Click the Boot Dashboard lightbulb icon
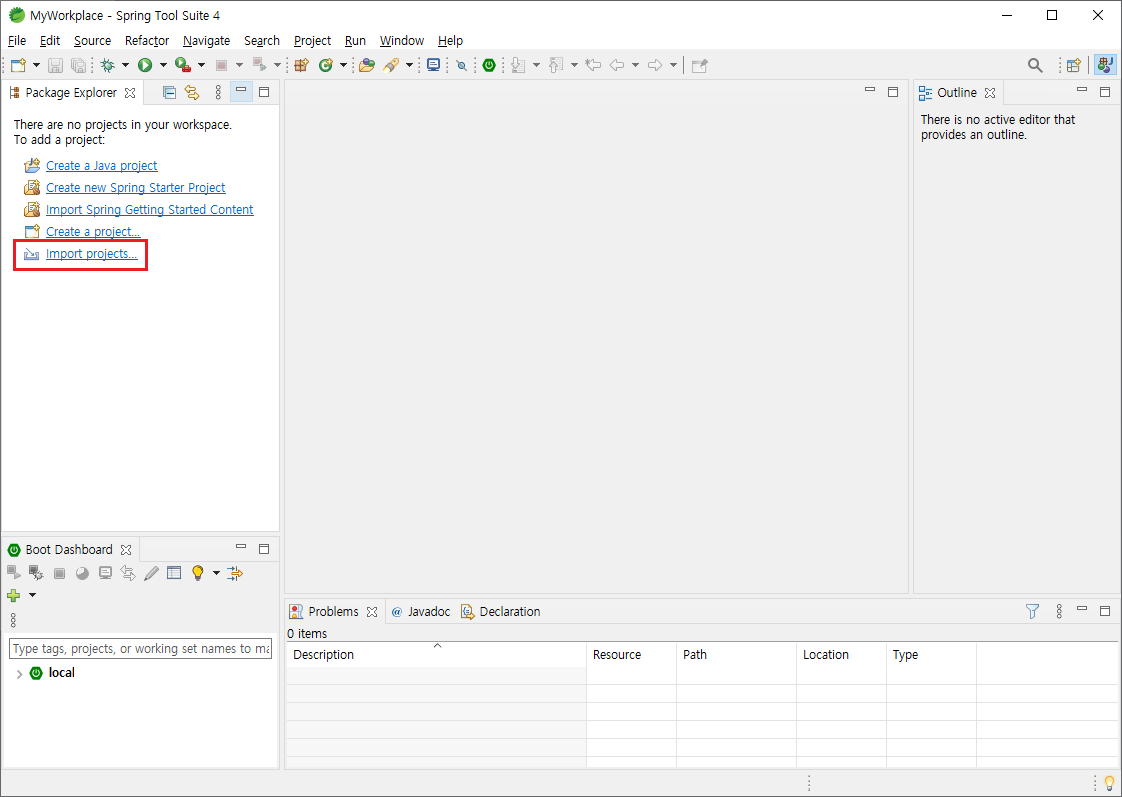The height and width of the screenshot is (797, 1122). [197, 572]
